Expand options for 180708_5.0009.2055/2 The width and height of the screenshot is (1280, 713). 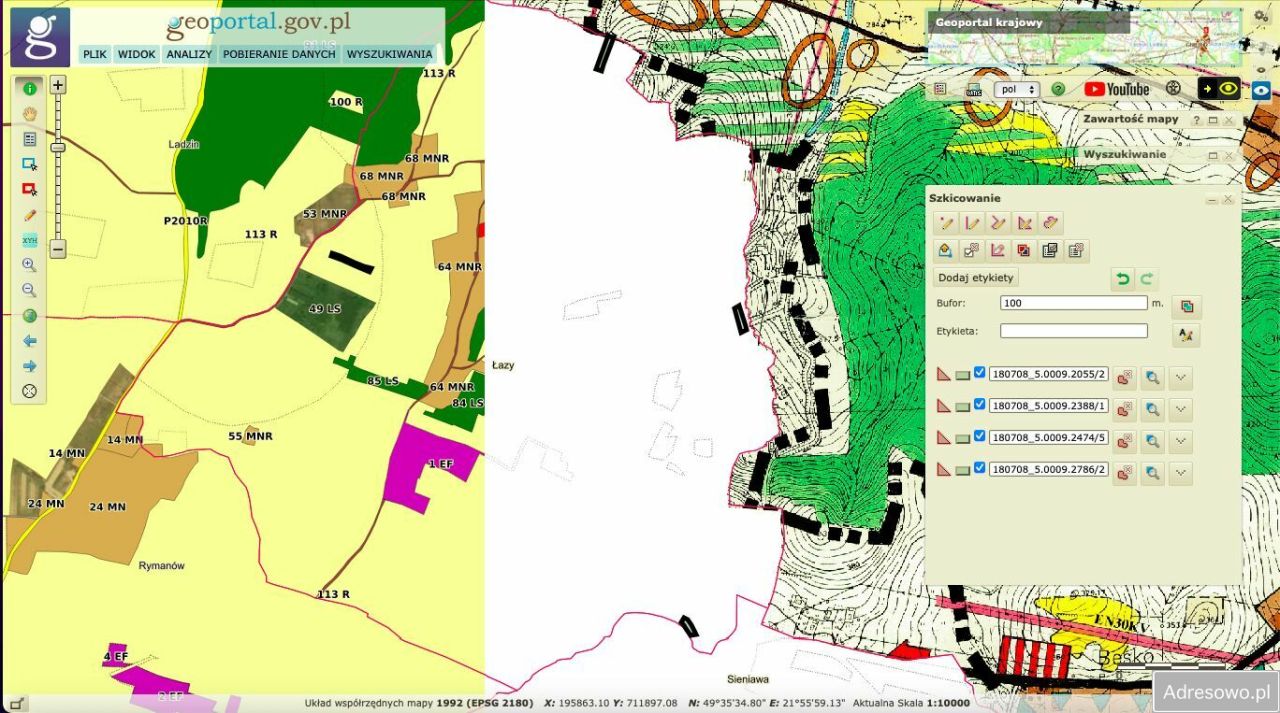[x=1181, y=378]
